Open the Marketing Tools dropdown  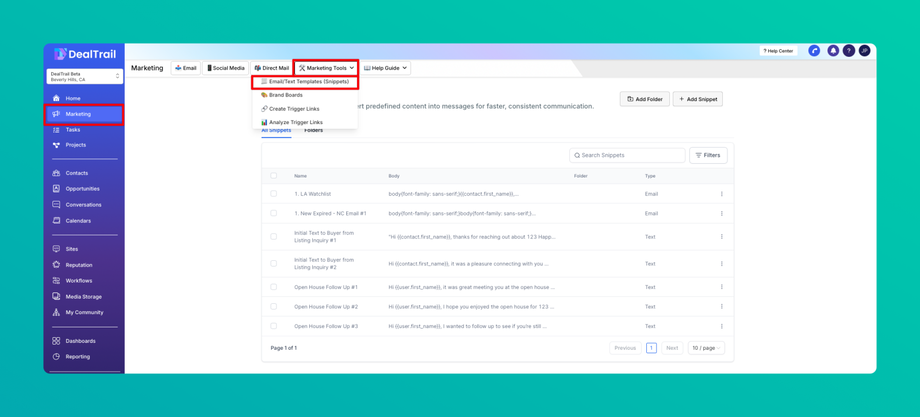326,68
